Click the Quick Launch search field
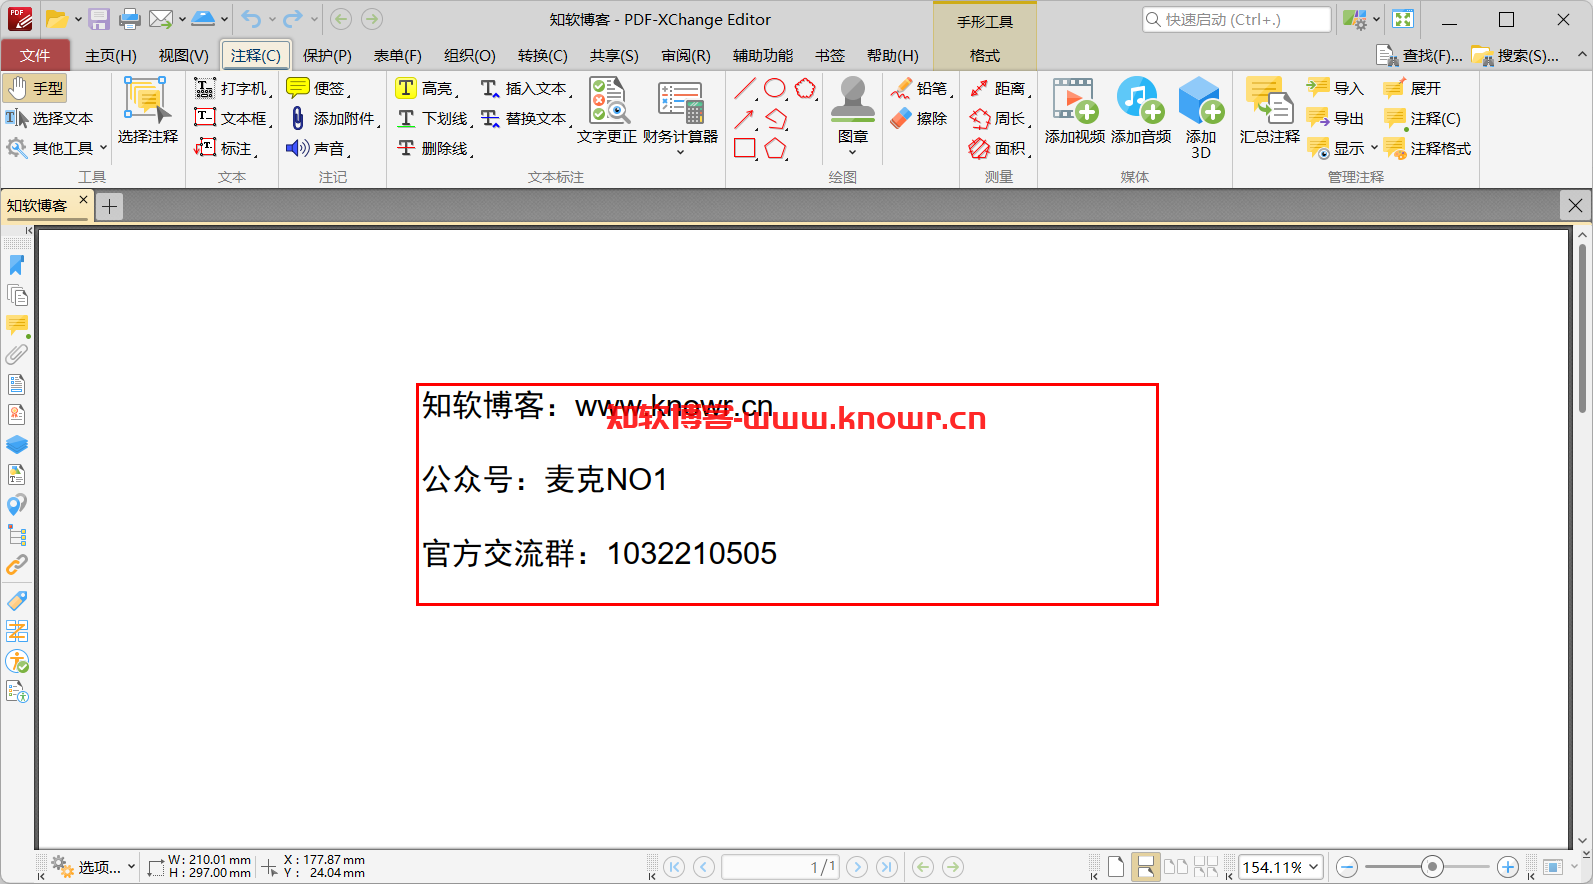 coord(1237,19)
